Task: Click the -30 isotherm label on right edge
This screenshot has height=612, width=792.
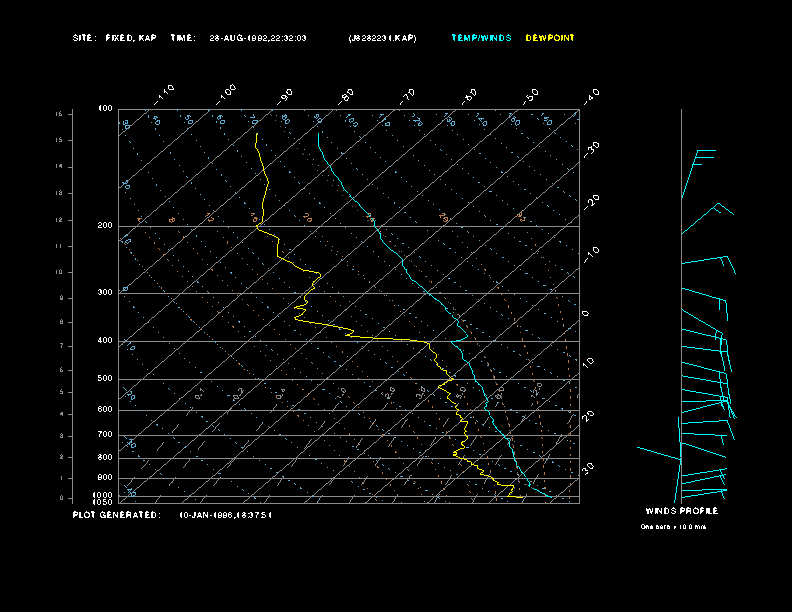Action: click(591, 149)
